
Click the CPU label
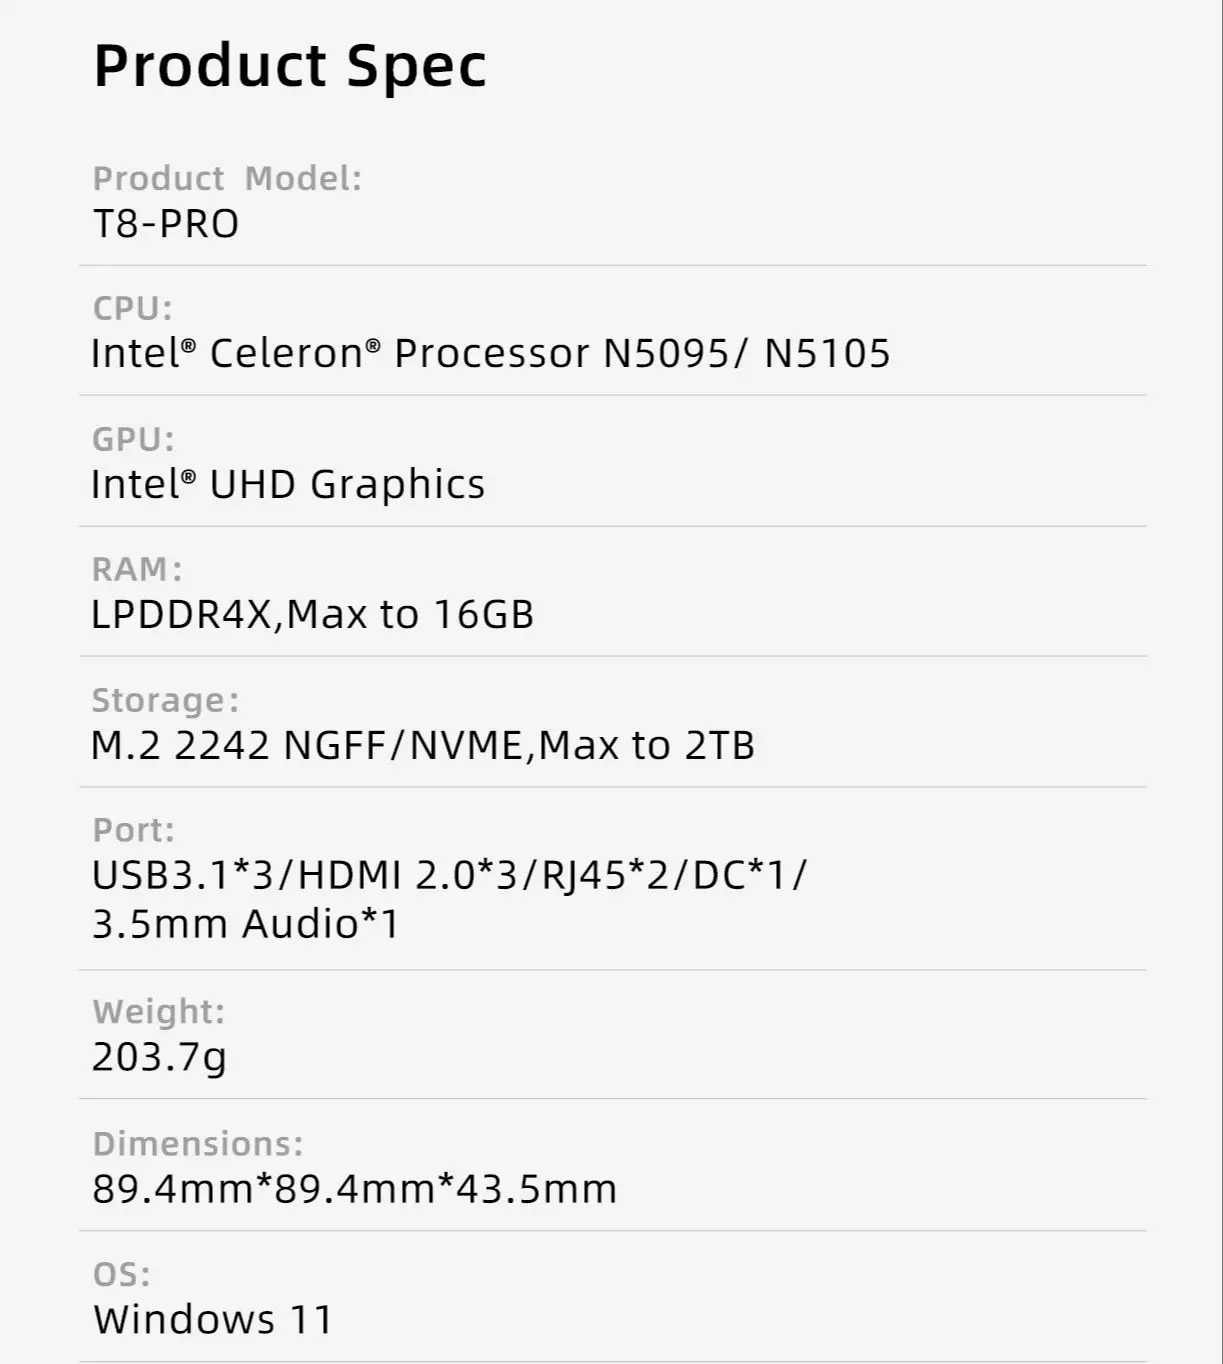click(132, 308)
